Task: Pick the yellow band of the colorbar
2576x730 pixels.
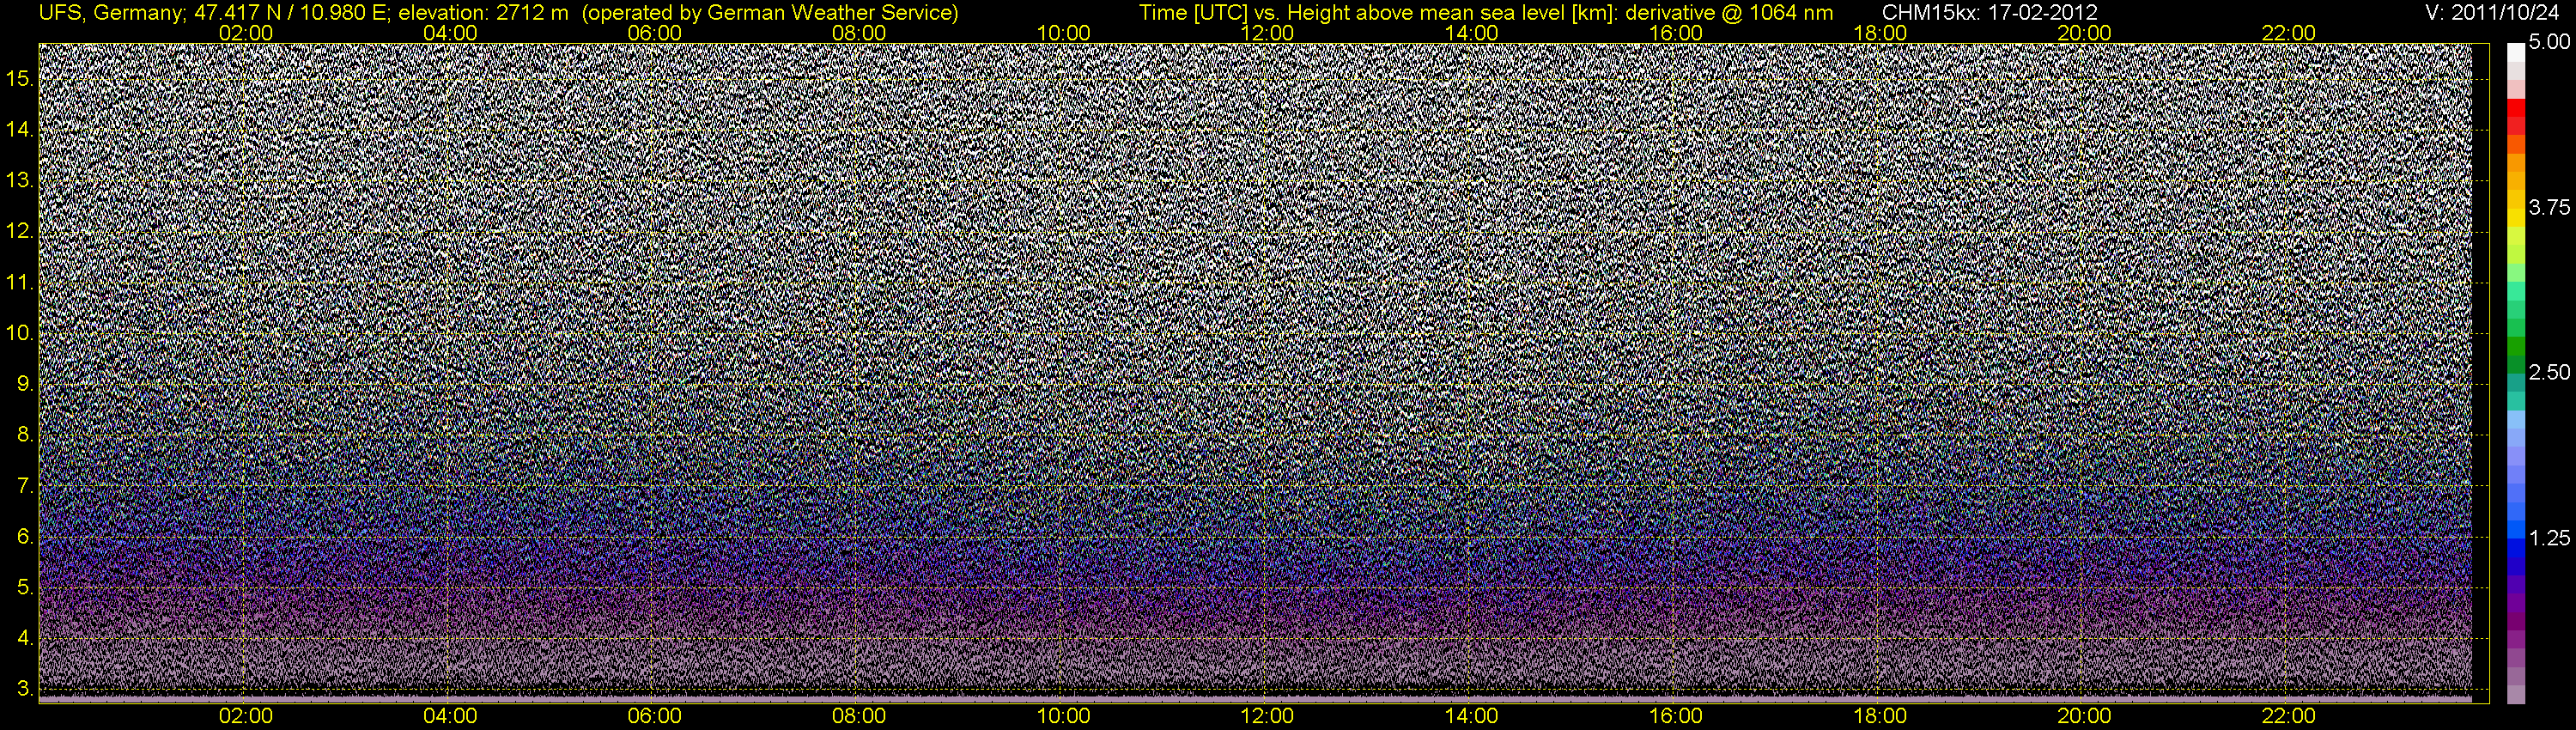Action: [x=2516, y=218]
